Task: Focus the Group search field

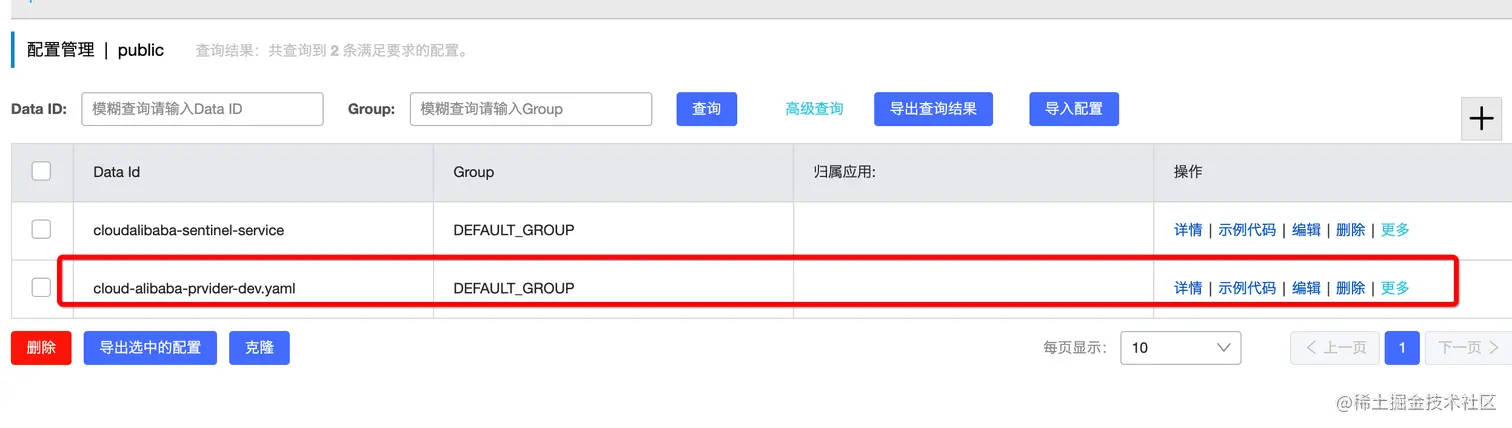Action: 531,109
